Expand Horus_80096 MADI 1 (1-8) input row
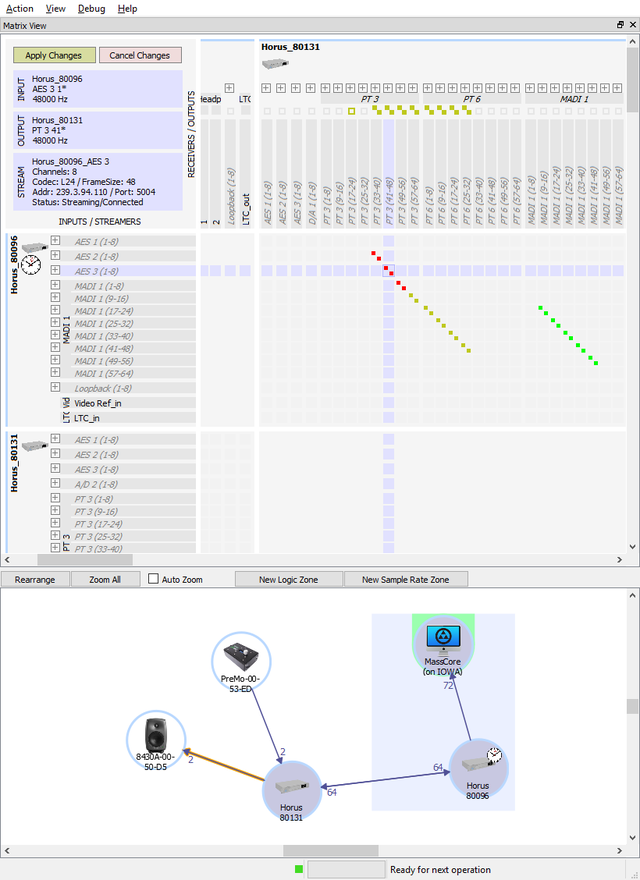The height and width of the screenshot is (880, 640). pos(55,285)
